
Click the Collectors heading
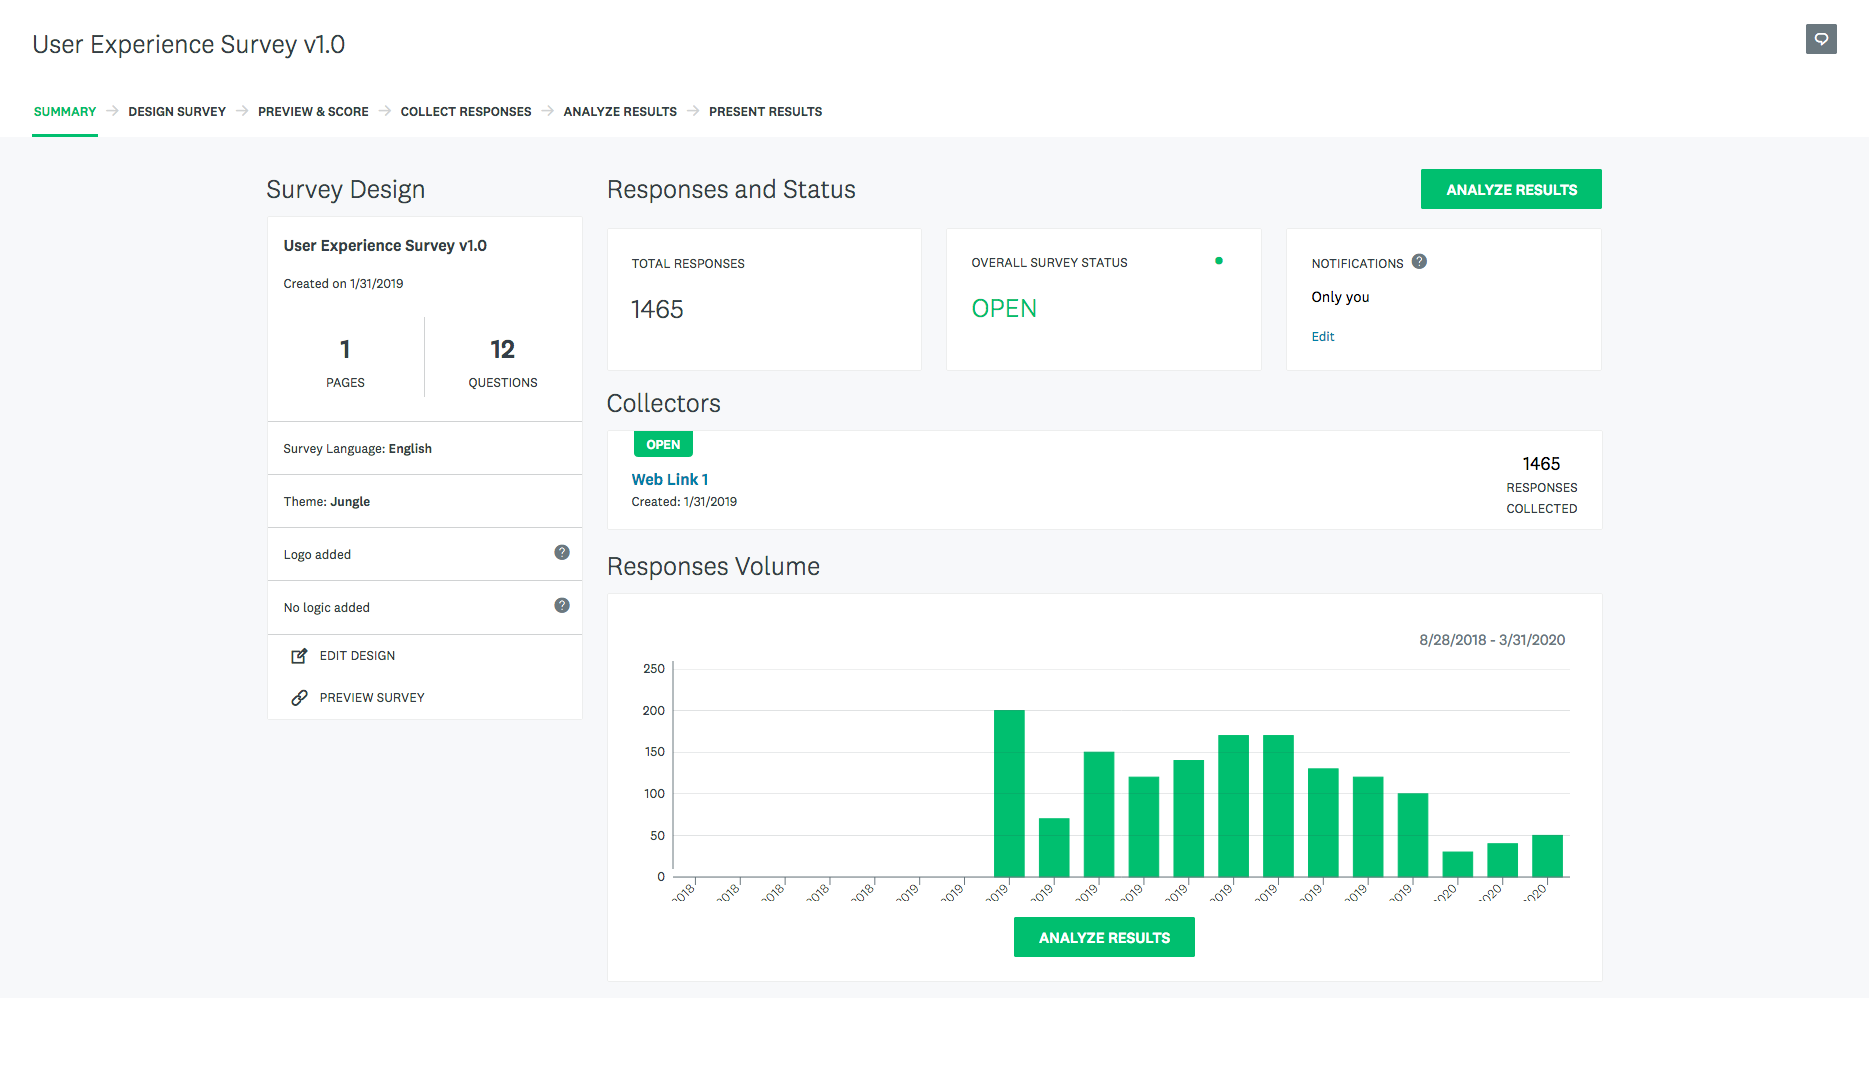tap(663, 404)
